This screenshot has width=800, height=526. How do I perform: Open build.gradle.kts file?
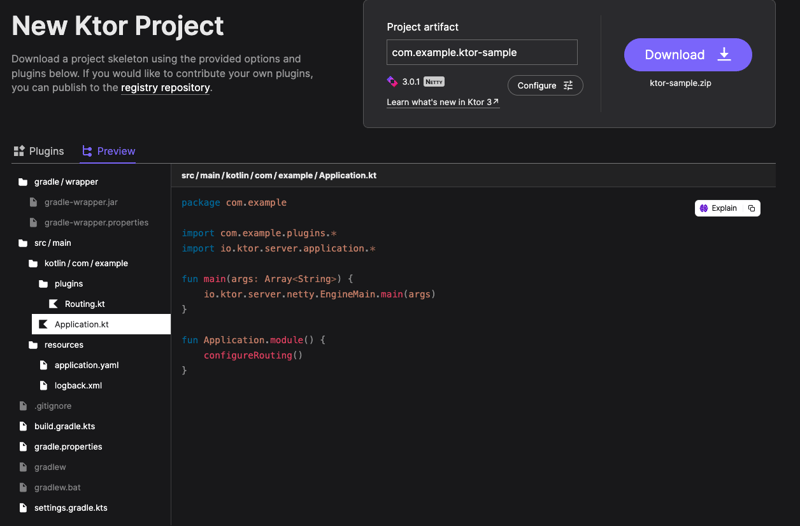coord(64,427)
